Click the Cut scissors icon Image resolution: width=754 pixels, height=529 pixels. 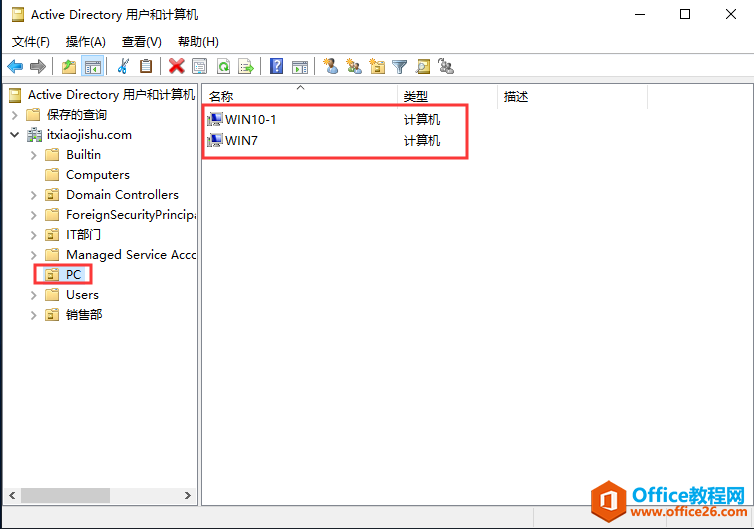[x=124, y=66]
